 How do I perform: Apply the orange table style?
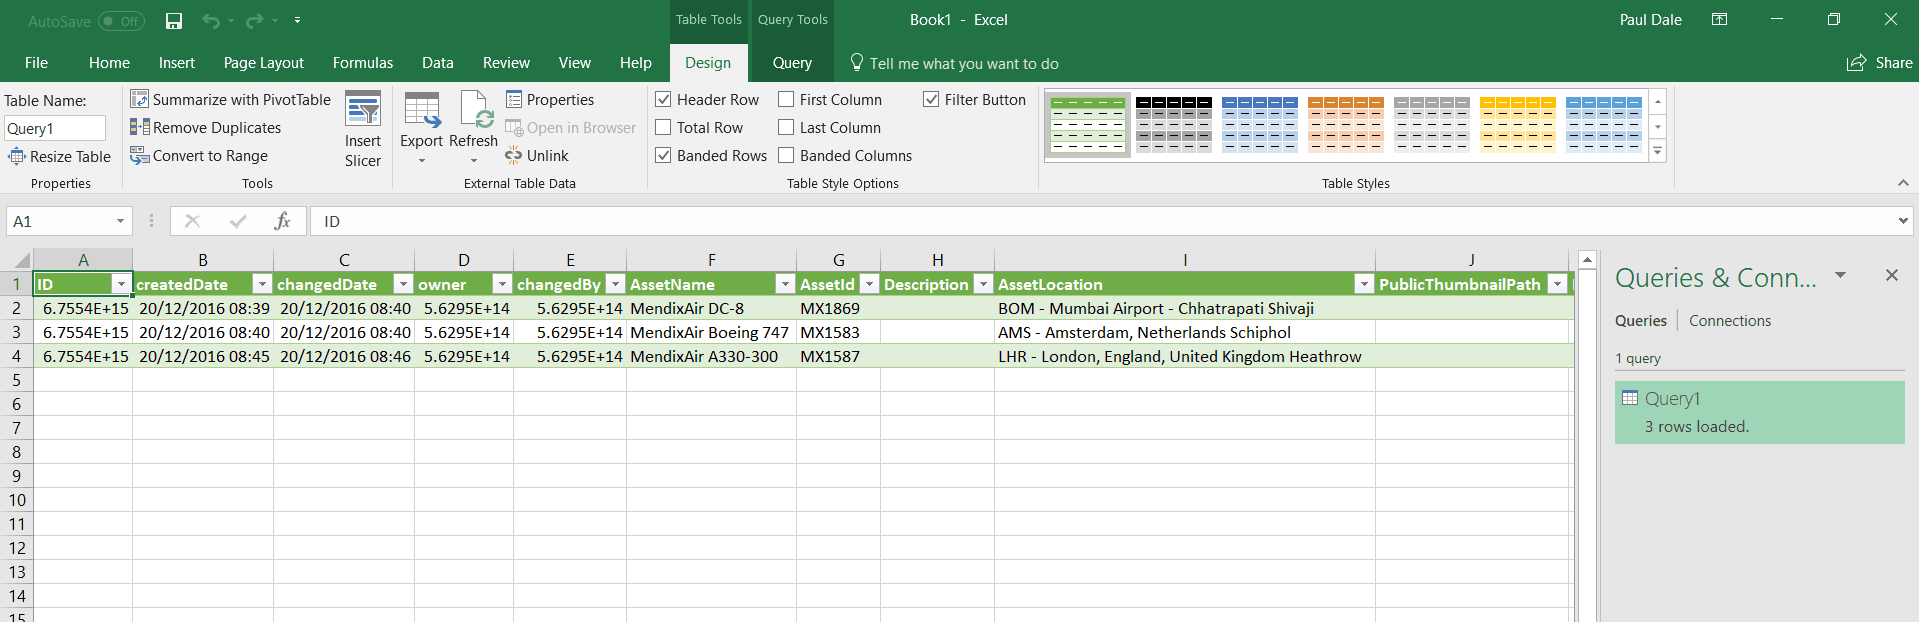[1346, 124]
